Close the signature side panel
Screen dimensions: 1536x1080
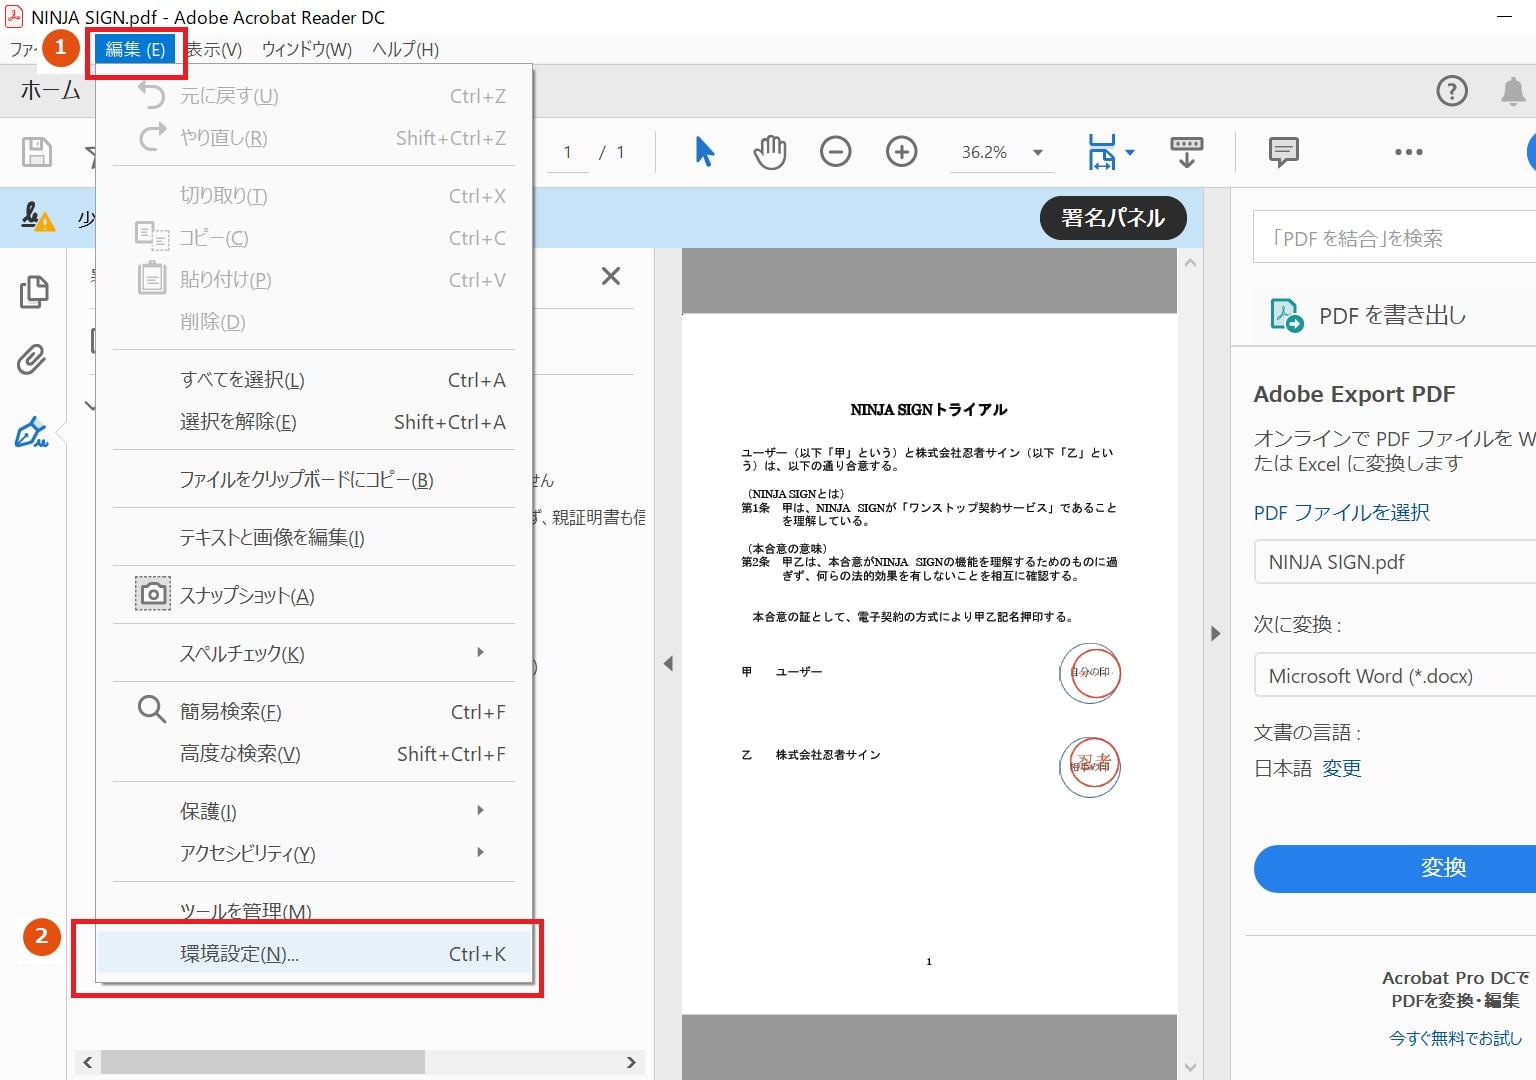point(610,276)
